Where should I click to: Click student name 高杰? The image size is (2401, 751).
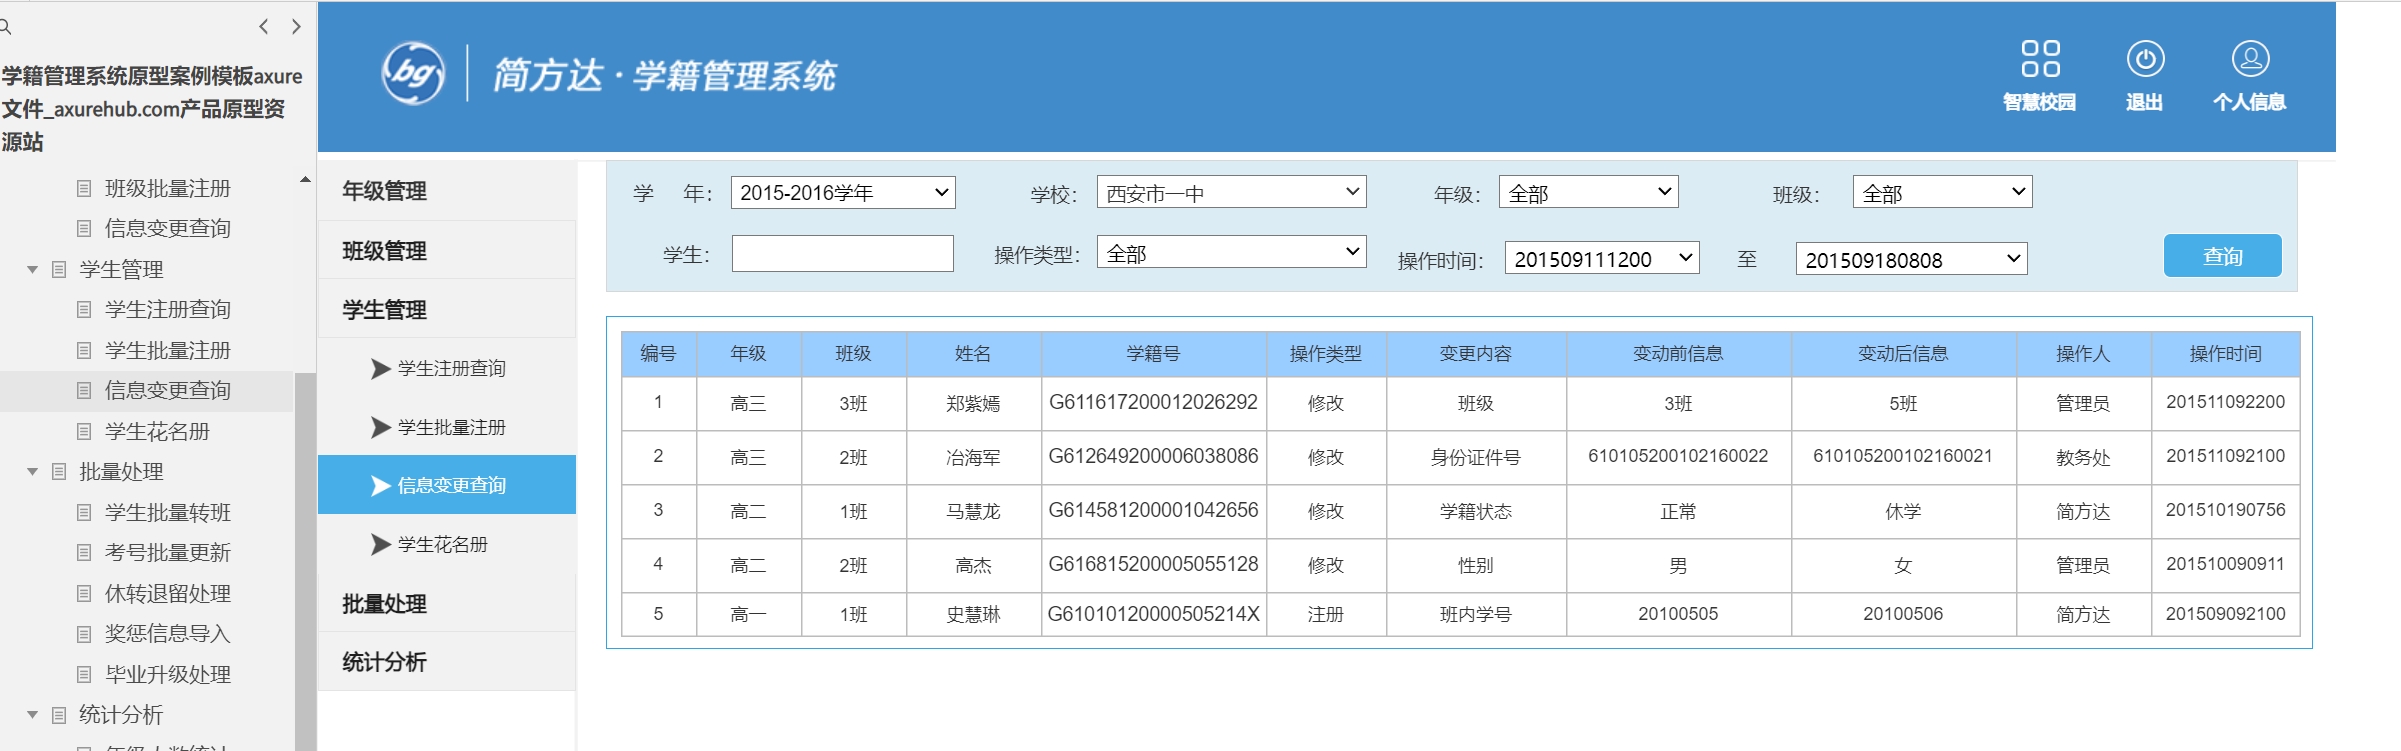click(973, 565)
